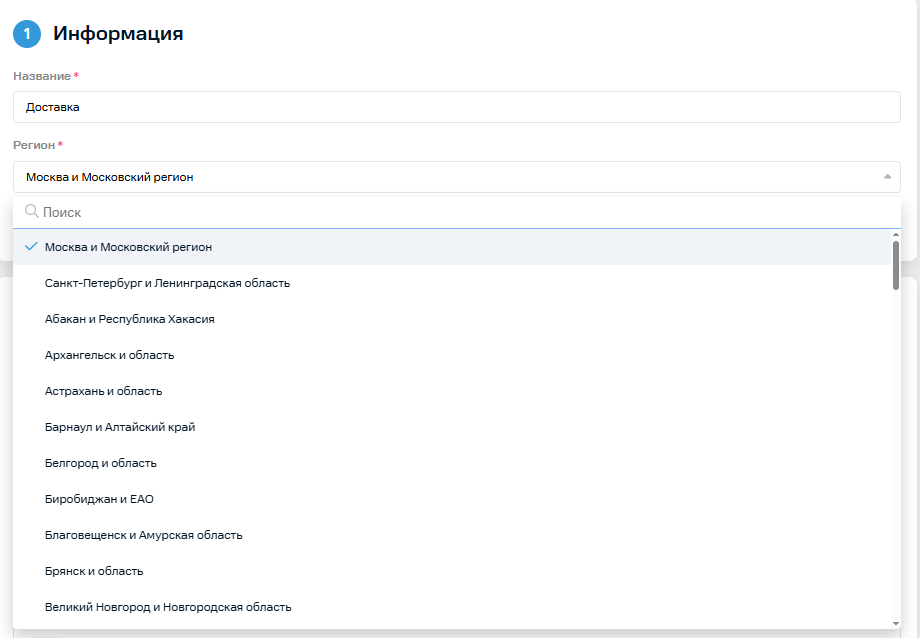The height and width of the screenshot is (638, 920).
Task: Click the region list scrollbar thumb
Action: click(x=895, y=265)
